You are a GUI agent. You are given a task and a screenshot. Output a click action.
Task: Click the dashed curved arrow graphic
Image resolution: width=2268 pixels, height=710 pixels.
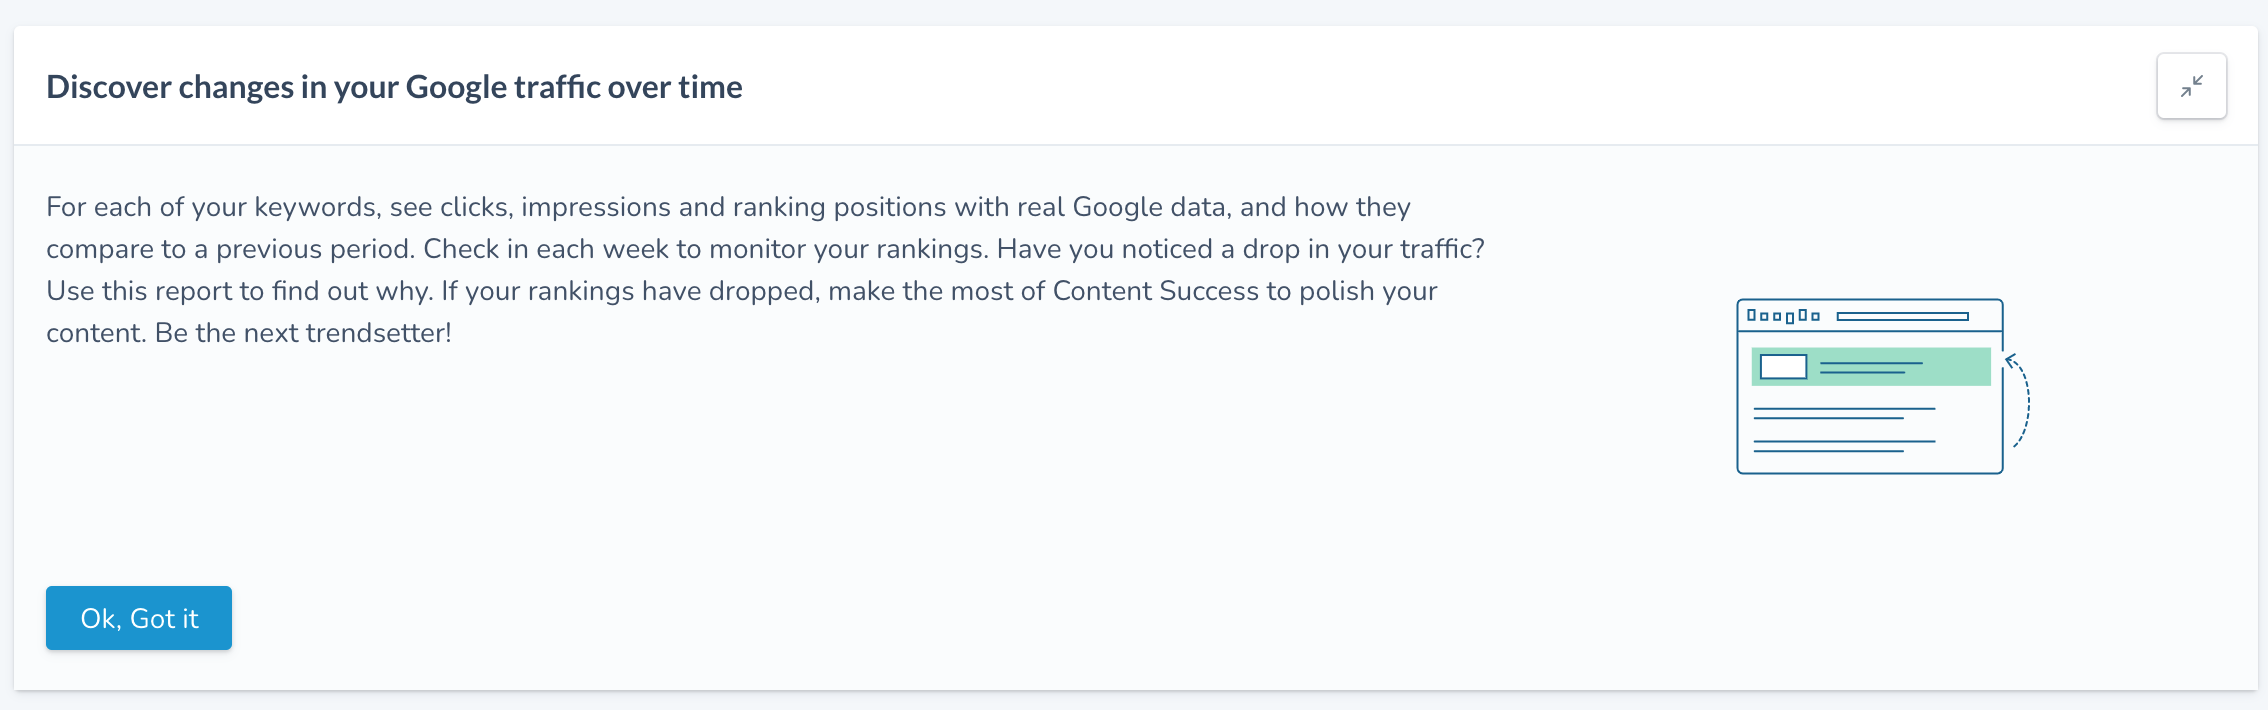coord(2018,400)
